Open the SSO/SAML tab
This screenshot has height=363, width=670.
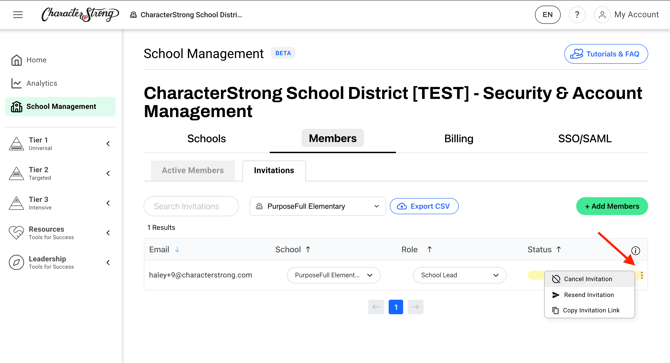(x=585, y=139)
